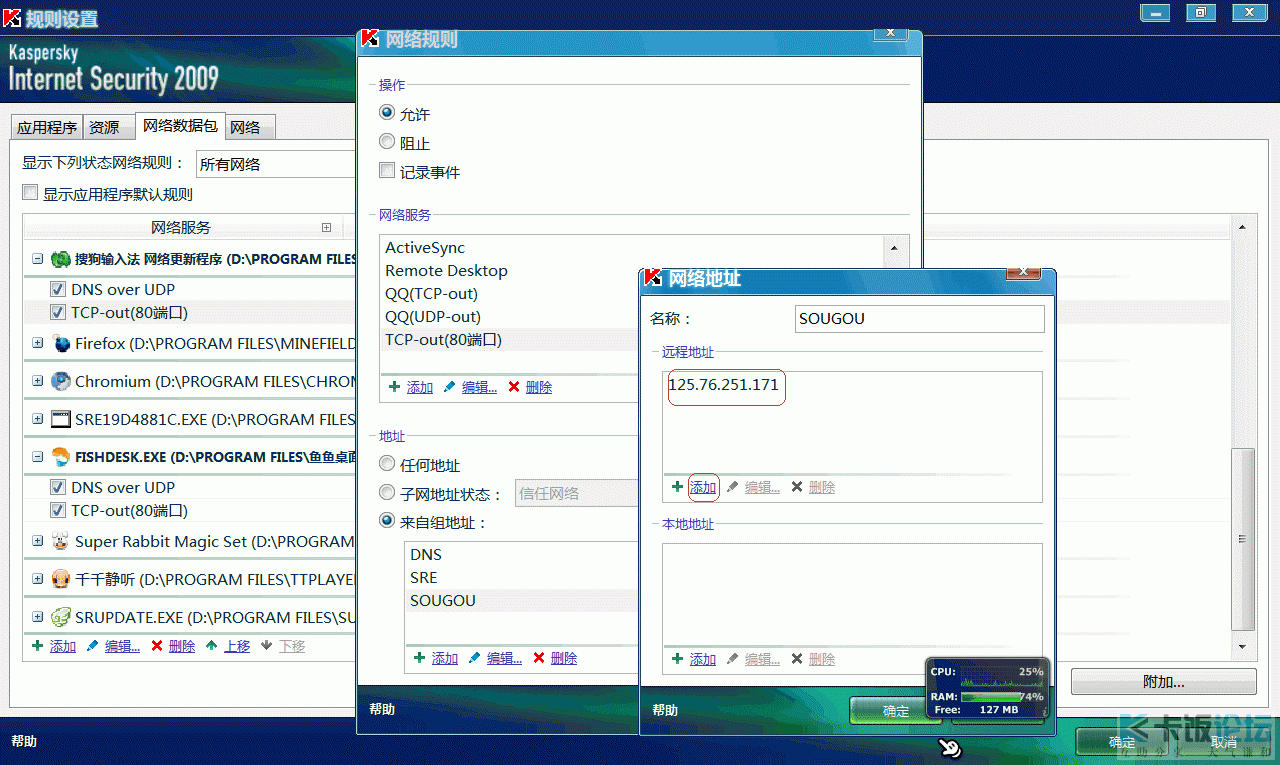This screenshot has width=1280, height=765.
Task: Click the network services list scroll up arrow
Action: click(892, 247)
